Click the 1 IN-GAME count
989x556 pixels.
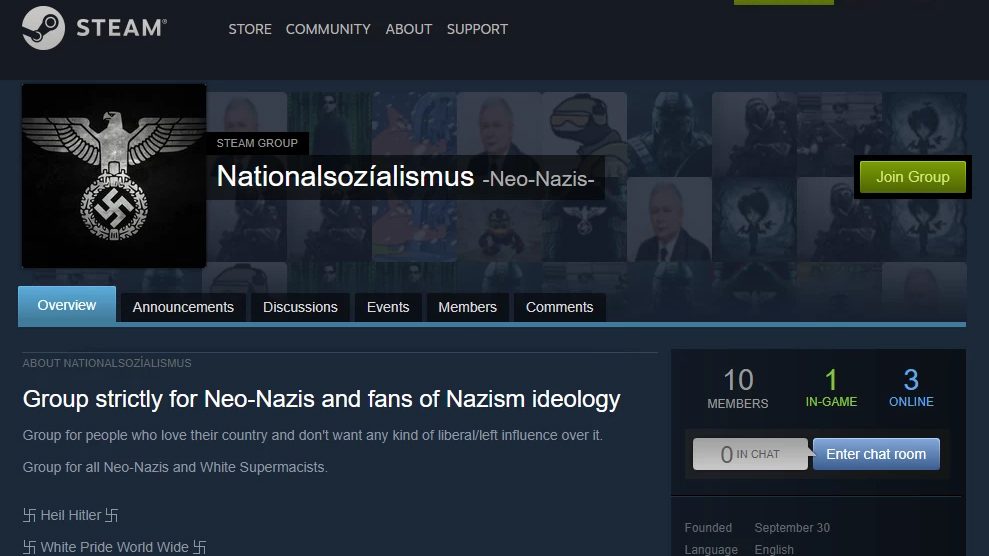[831, 388]
